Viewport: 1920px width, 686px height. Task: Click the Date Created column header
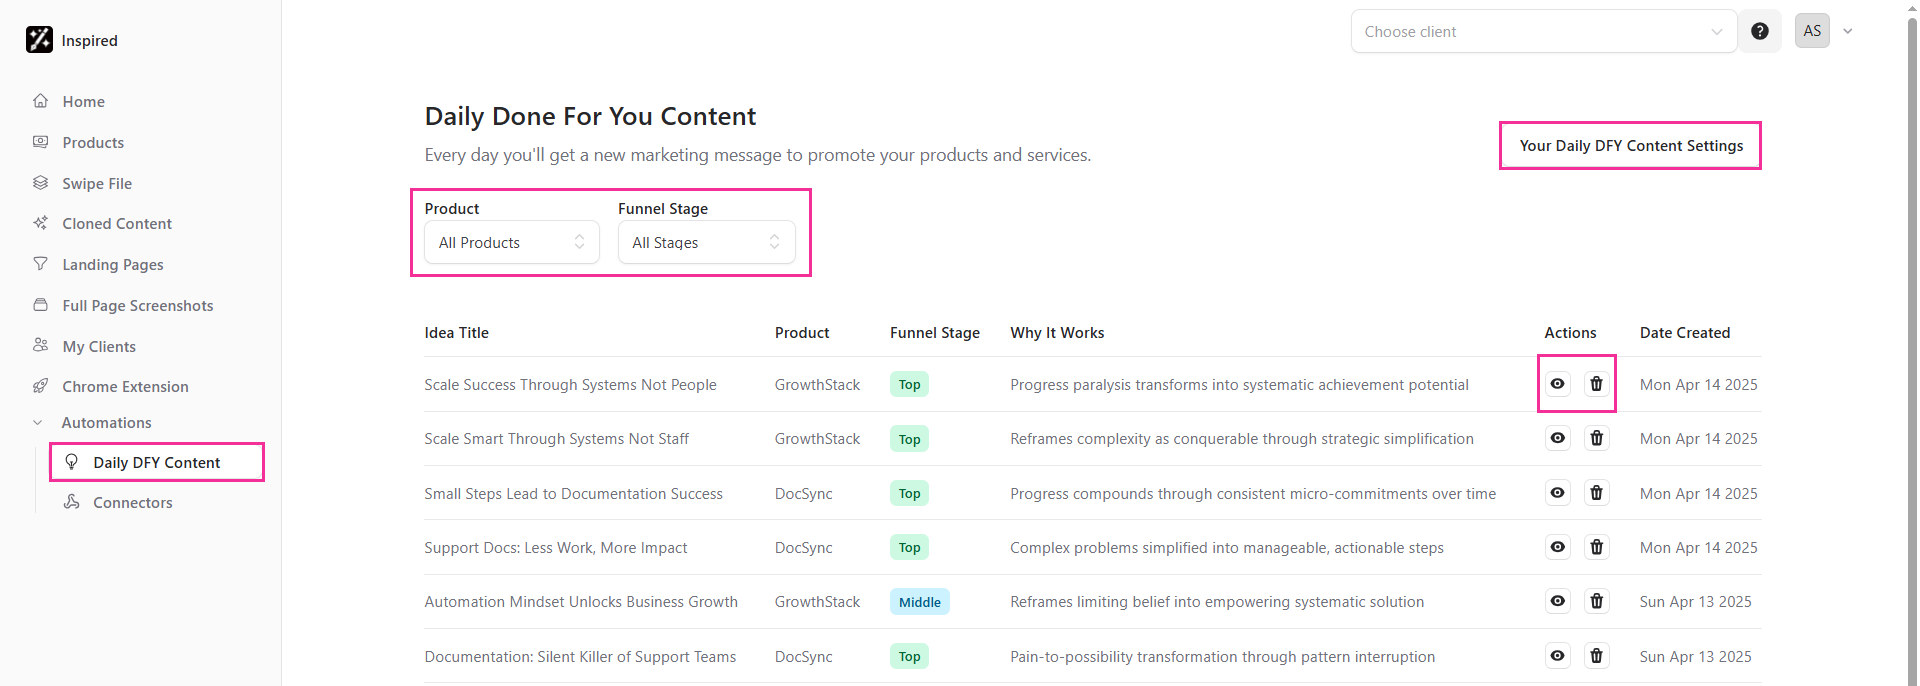(1685, 333)
